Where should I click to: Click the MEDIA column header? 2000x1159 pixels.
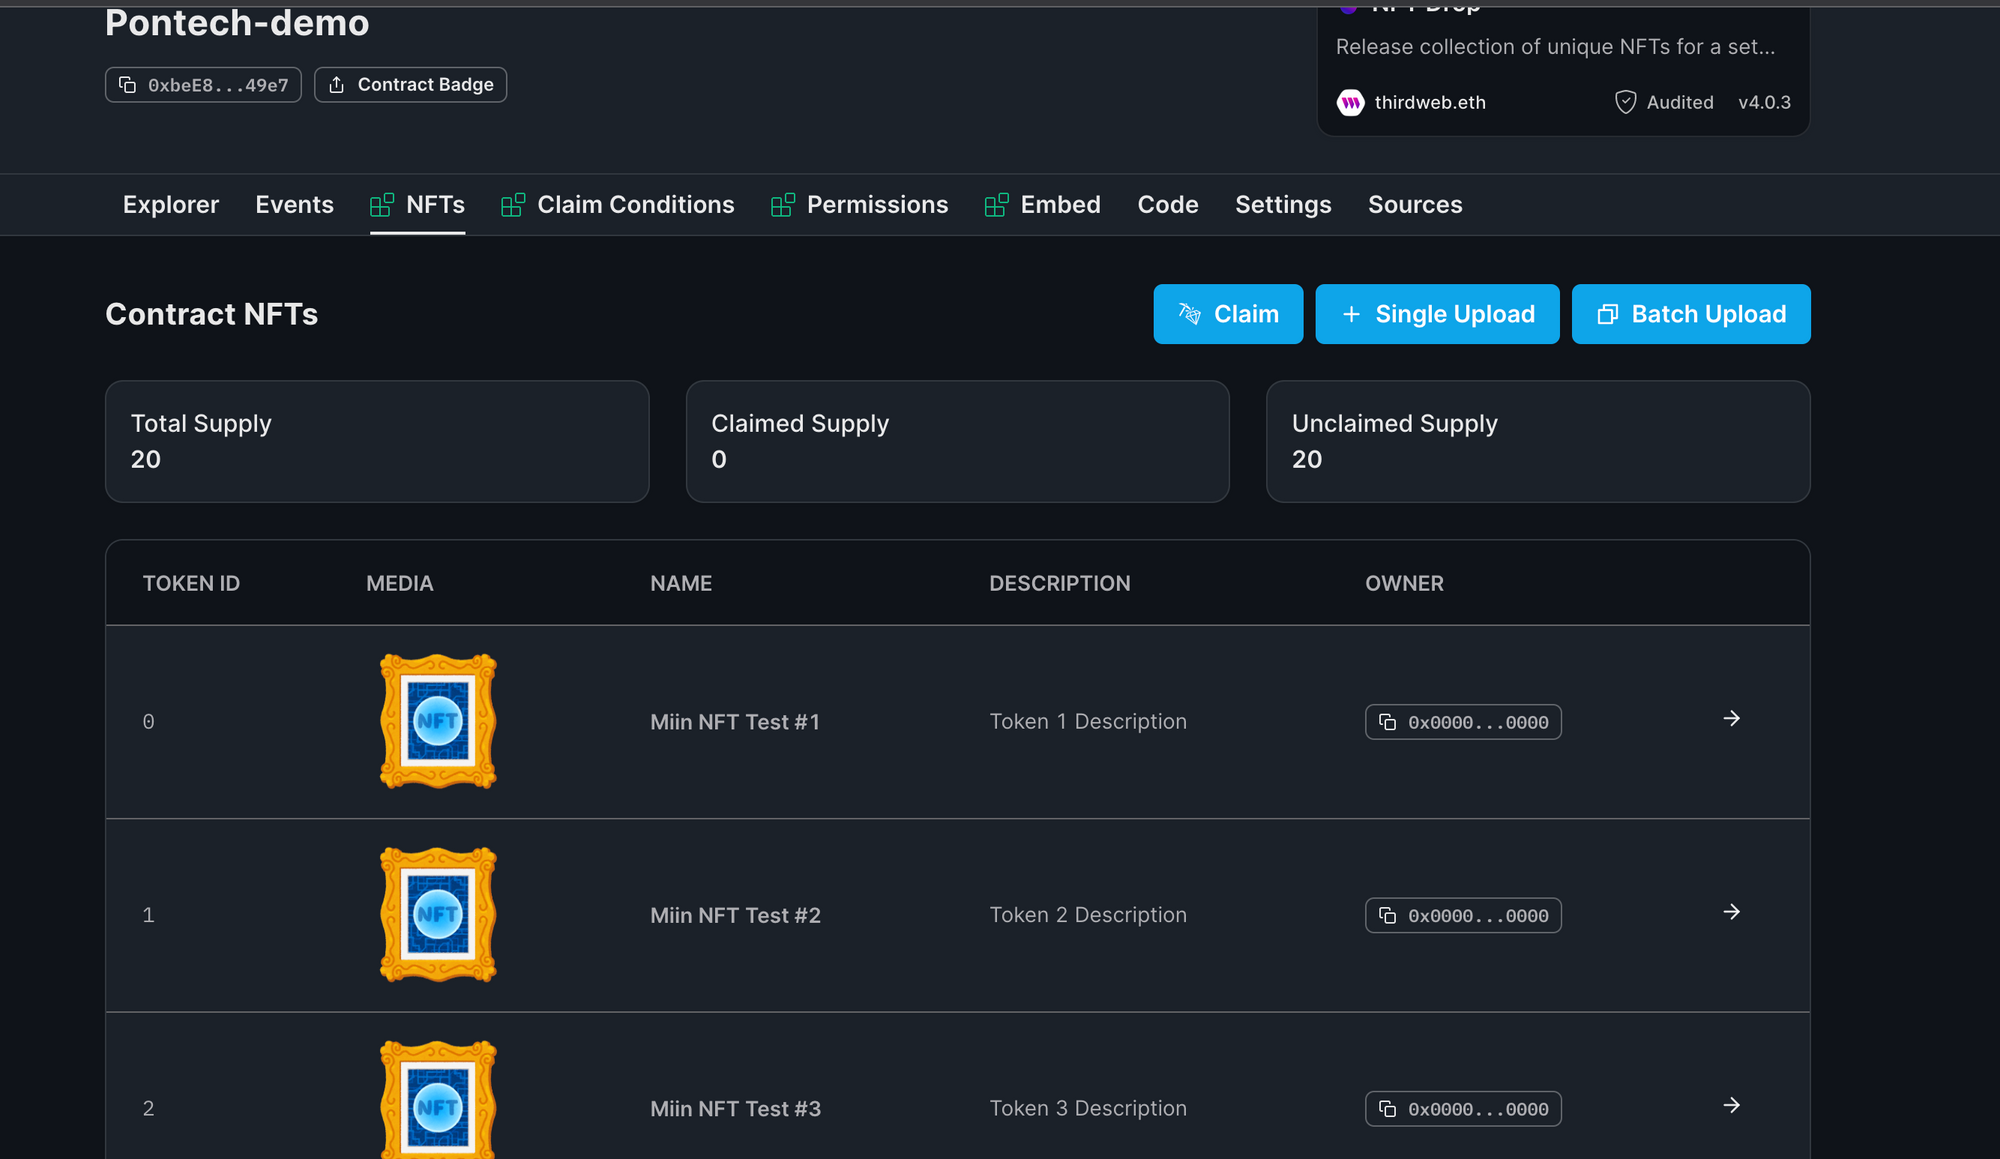coord(399,583)
